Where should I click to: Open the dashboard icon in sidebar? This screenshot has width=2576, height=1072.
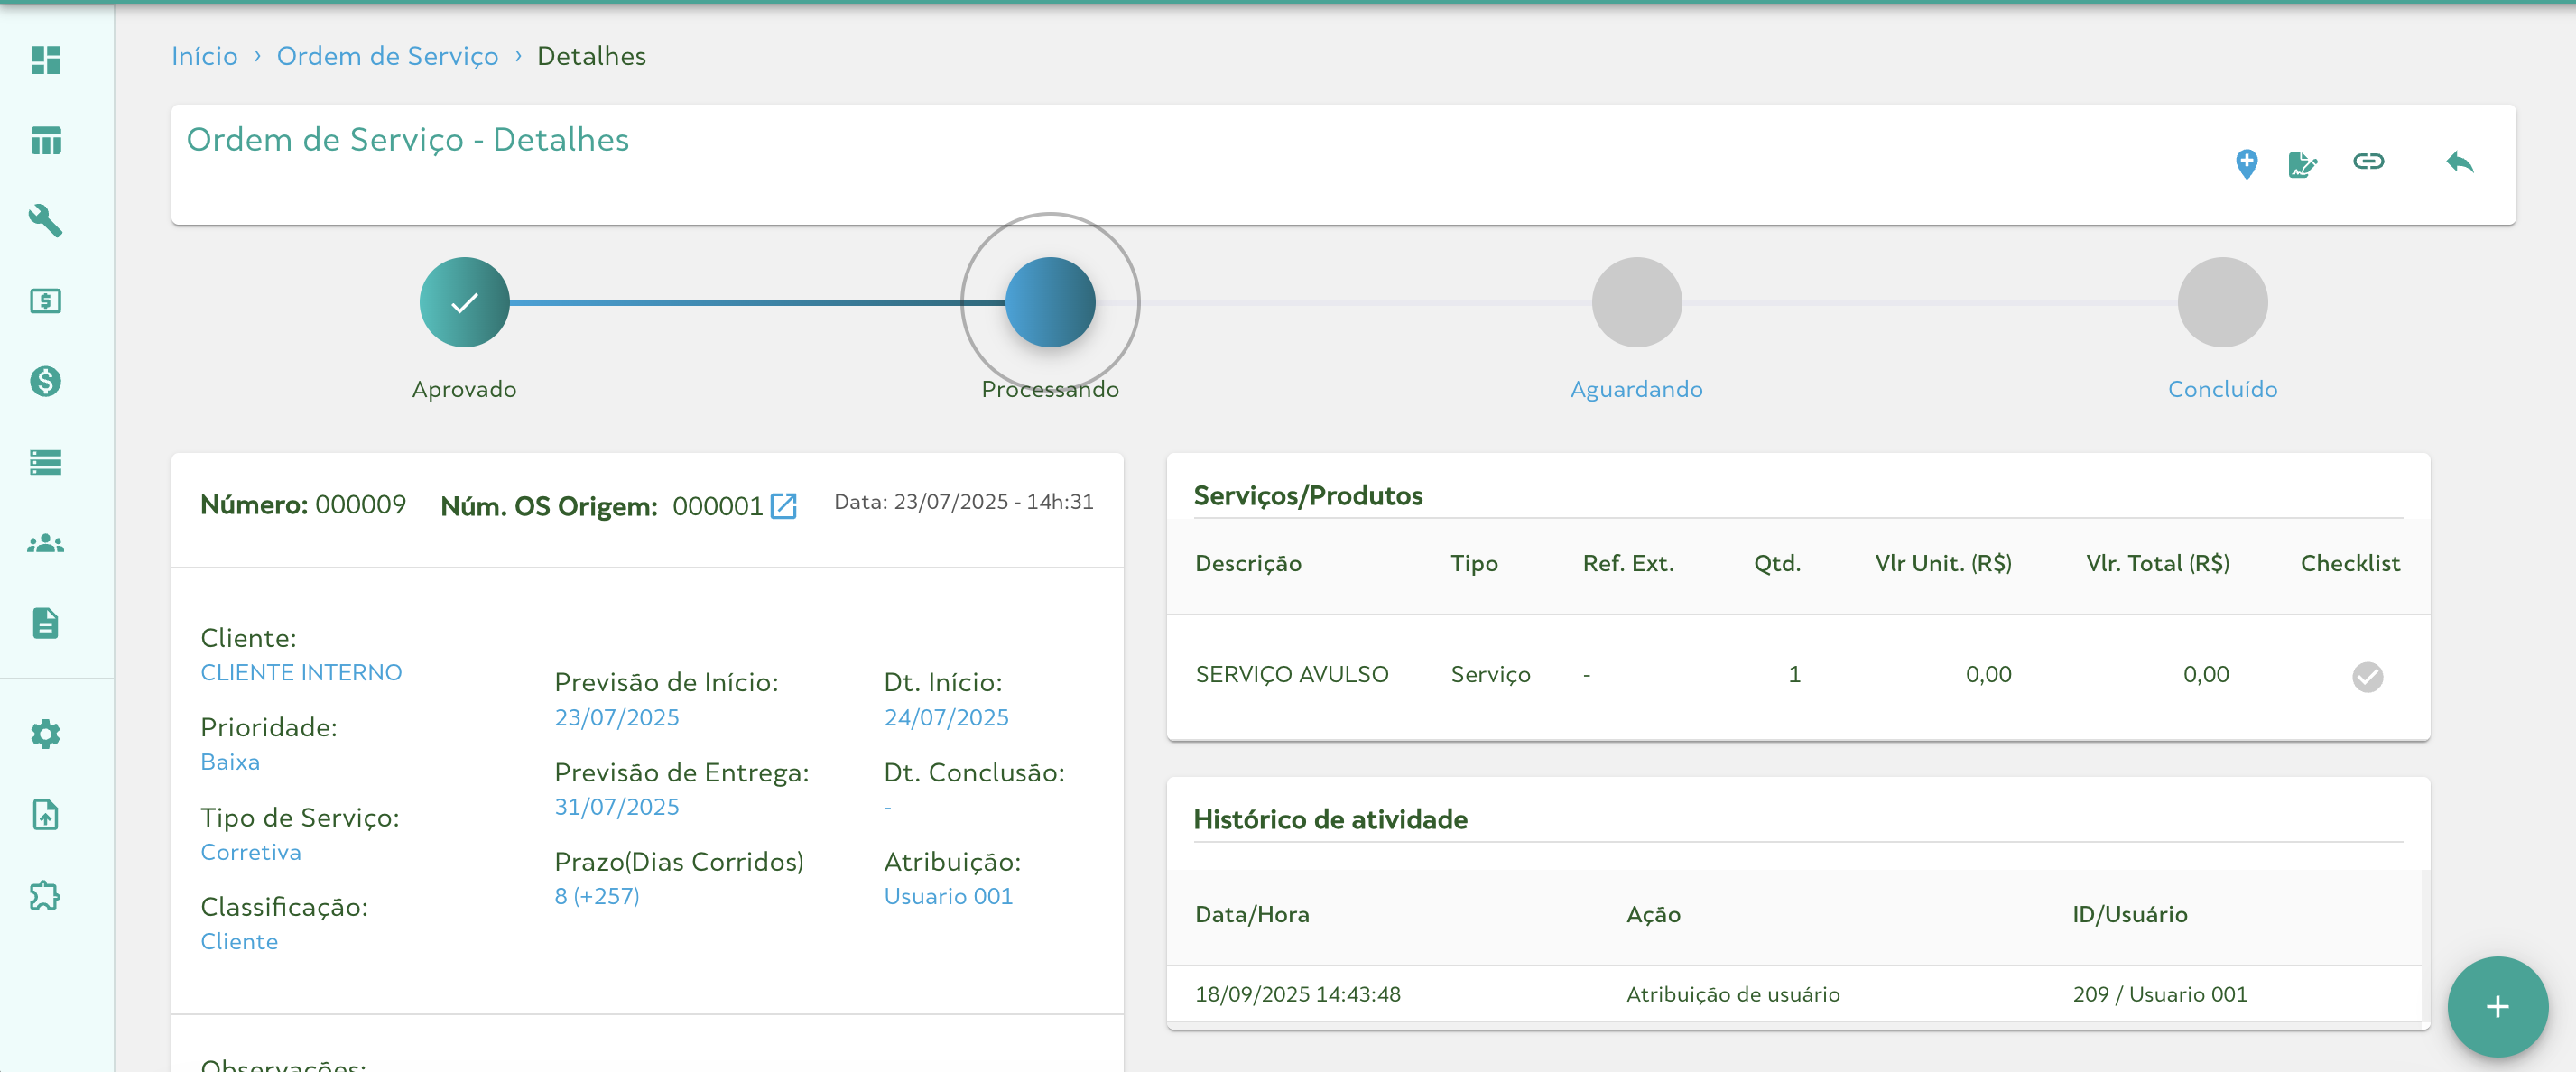(45, 60)
